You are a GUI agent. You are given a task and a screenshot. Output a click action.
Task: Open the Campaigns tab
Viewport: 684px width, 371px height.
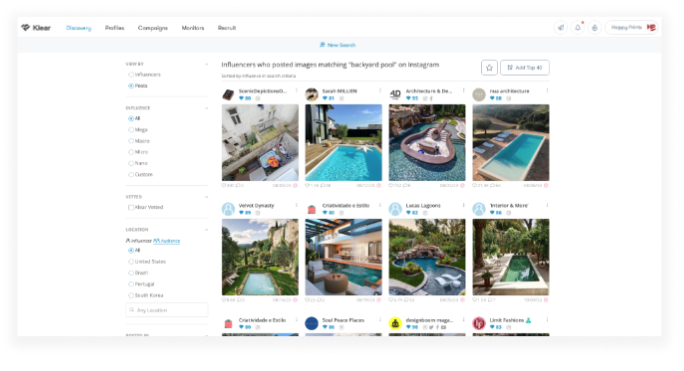click(153, 28)
